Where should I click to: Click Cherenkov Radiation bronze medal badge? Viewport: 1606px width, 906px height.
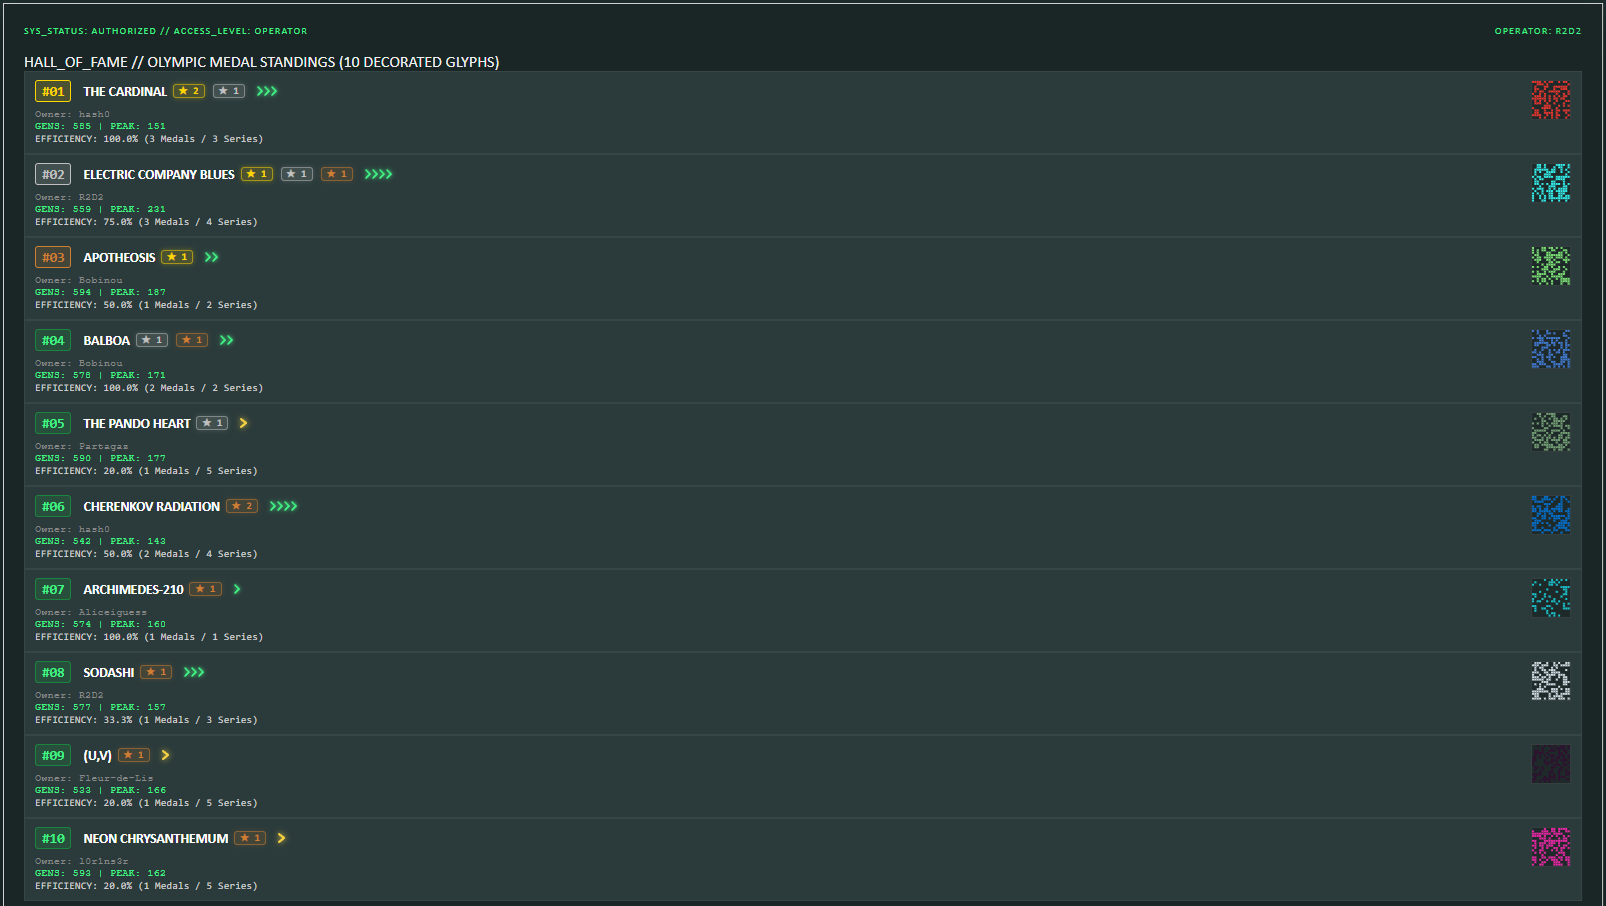[x=242, y=506]
